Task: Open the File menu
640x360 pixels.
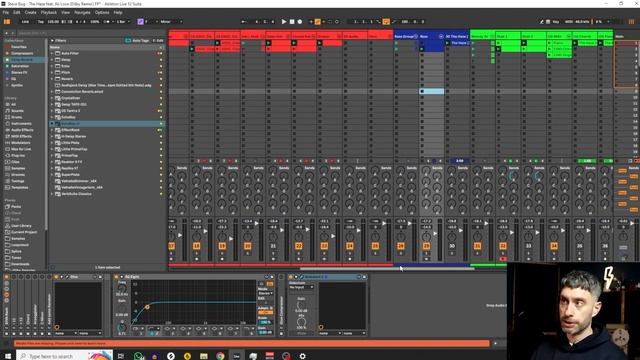Action: point(6,13)
